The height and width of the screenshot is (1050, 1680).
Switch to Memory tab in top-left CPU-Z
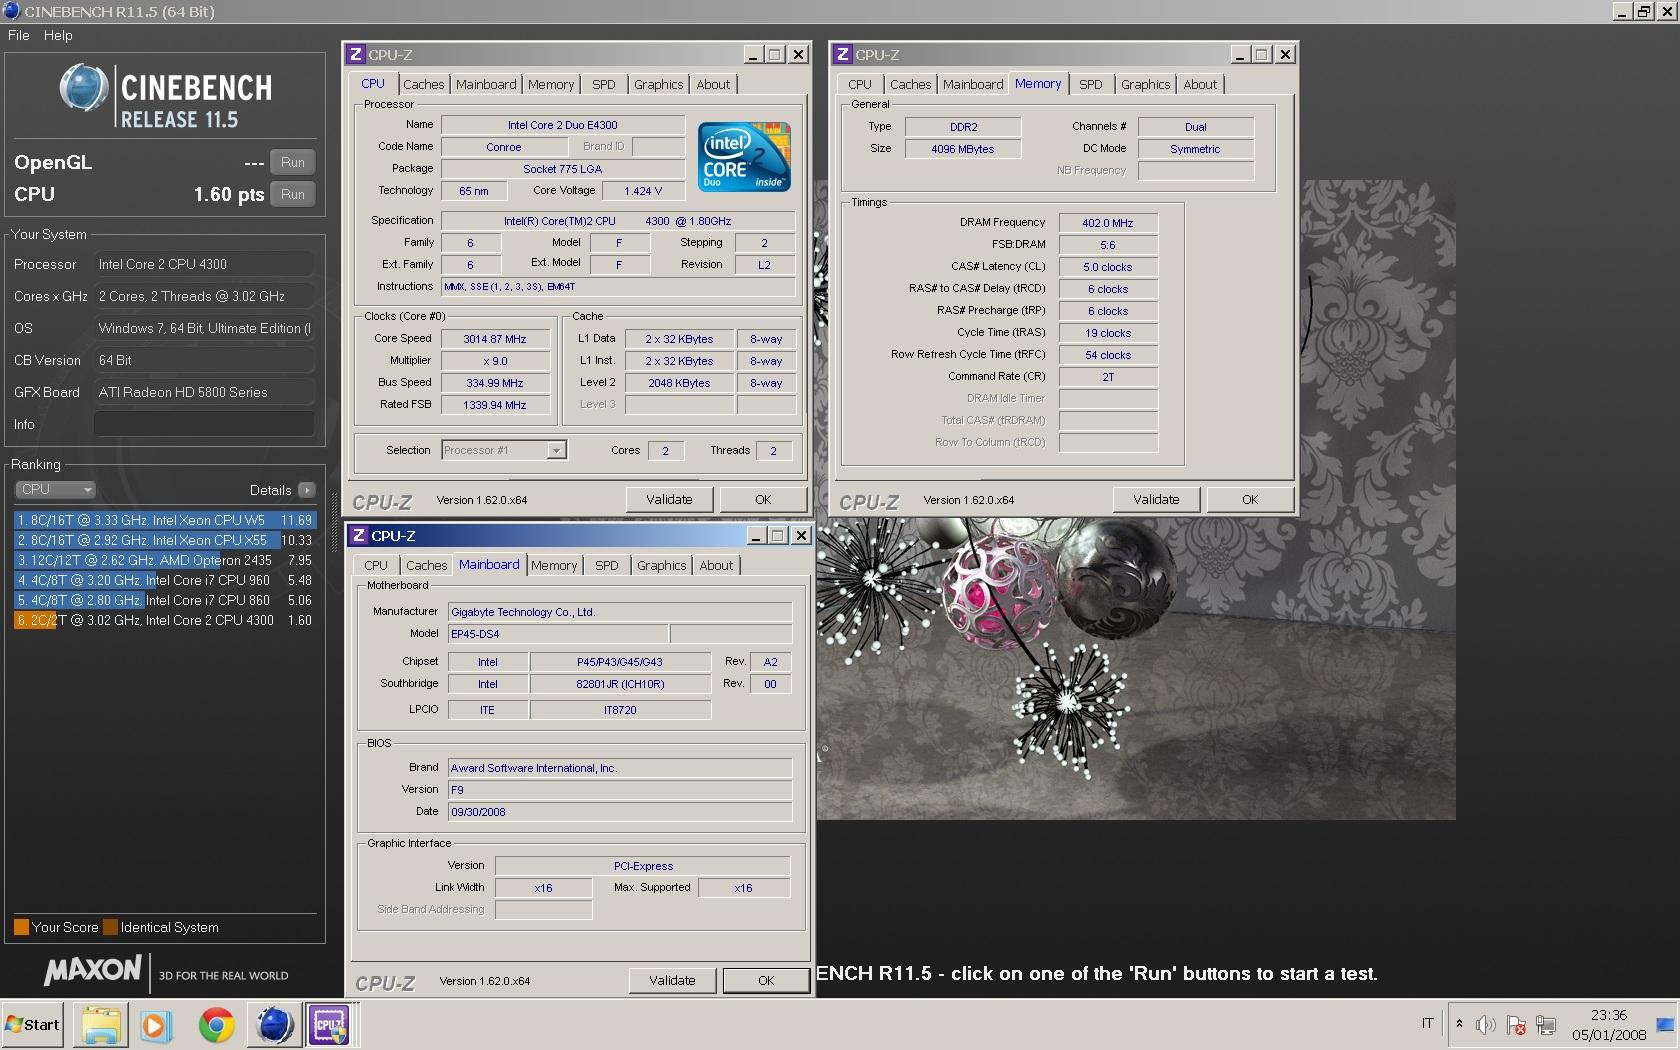pos(551,85)
